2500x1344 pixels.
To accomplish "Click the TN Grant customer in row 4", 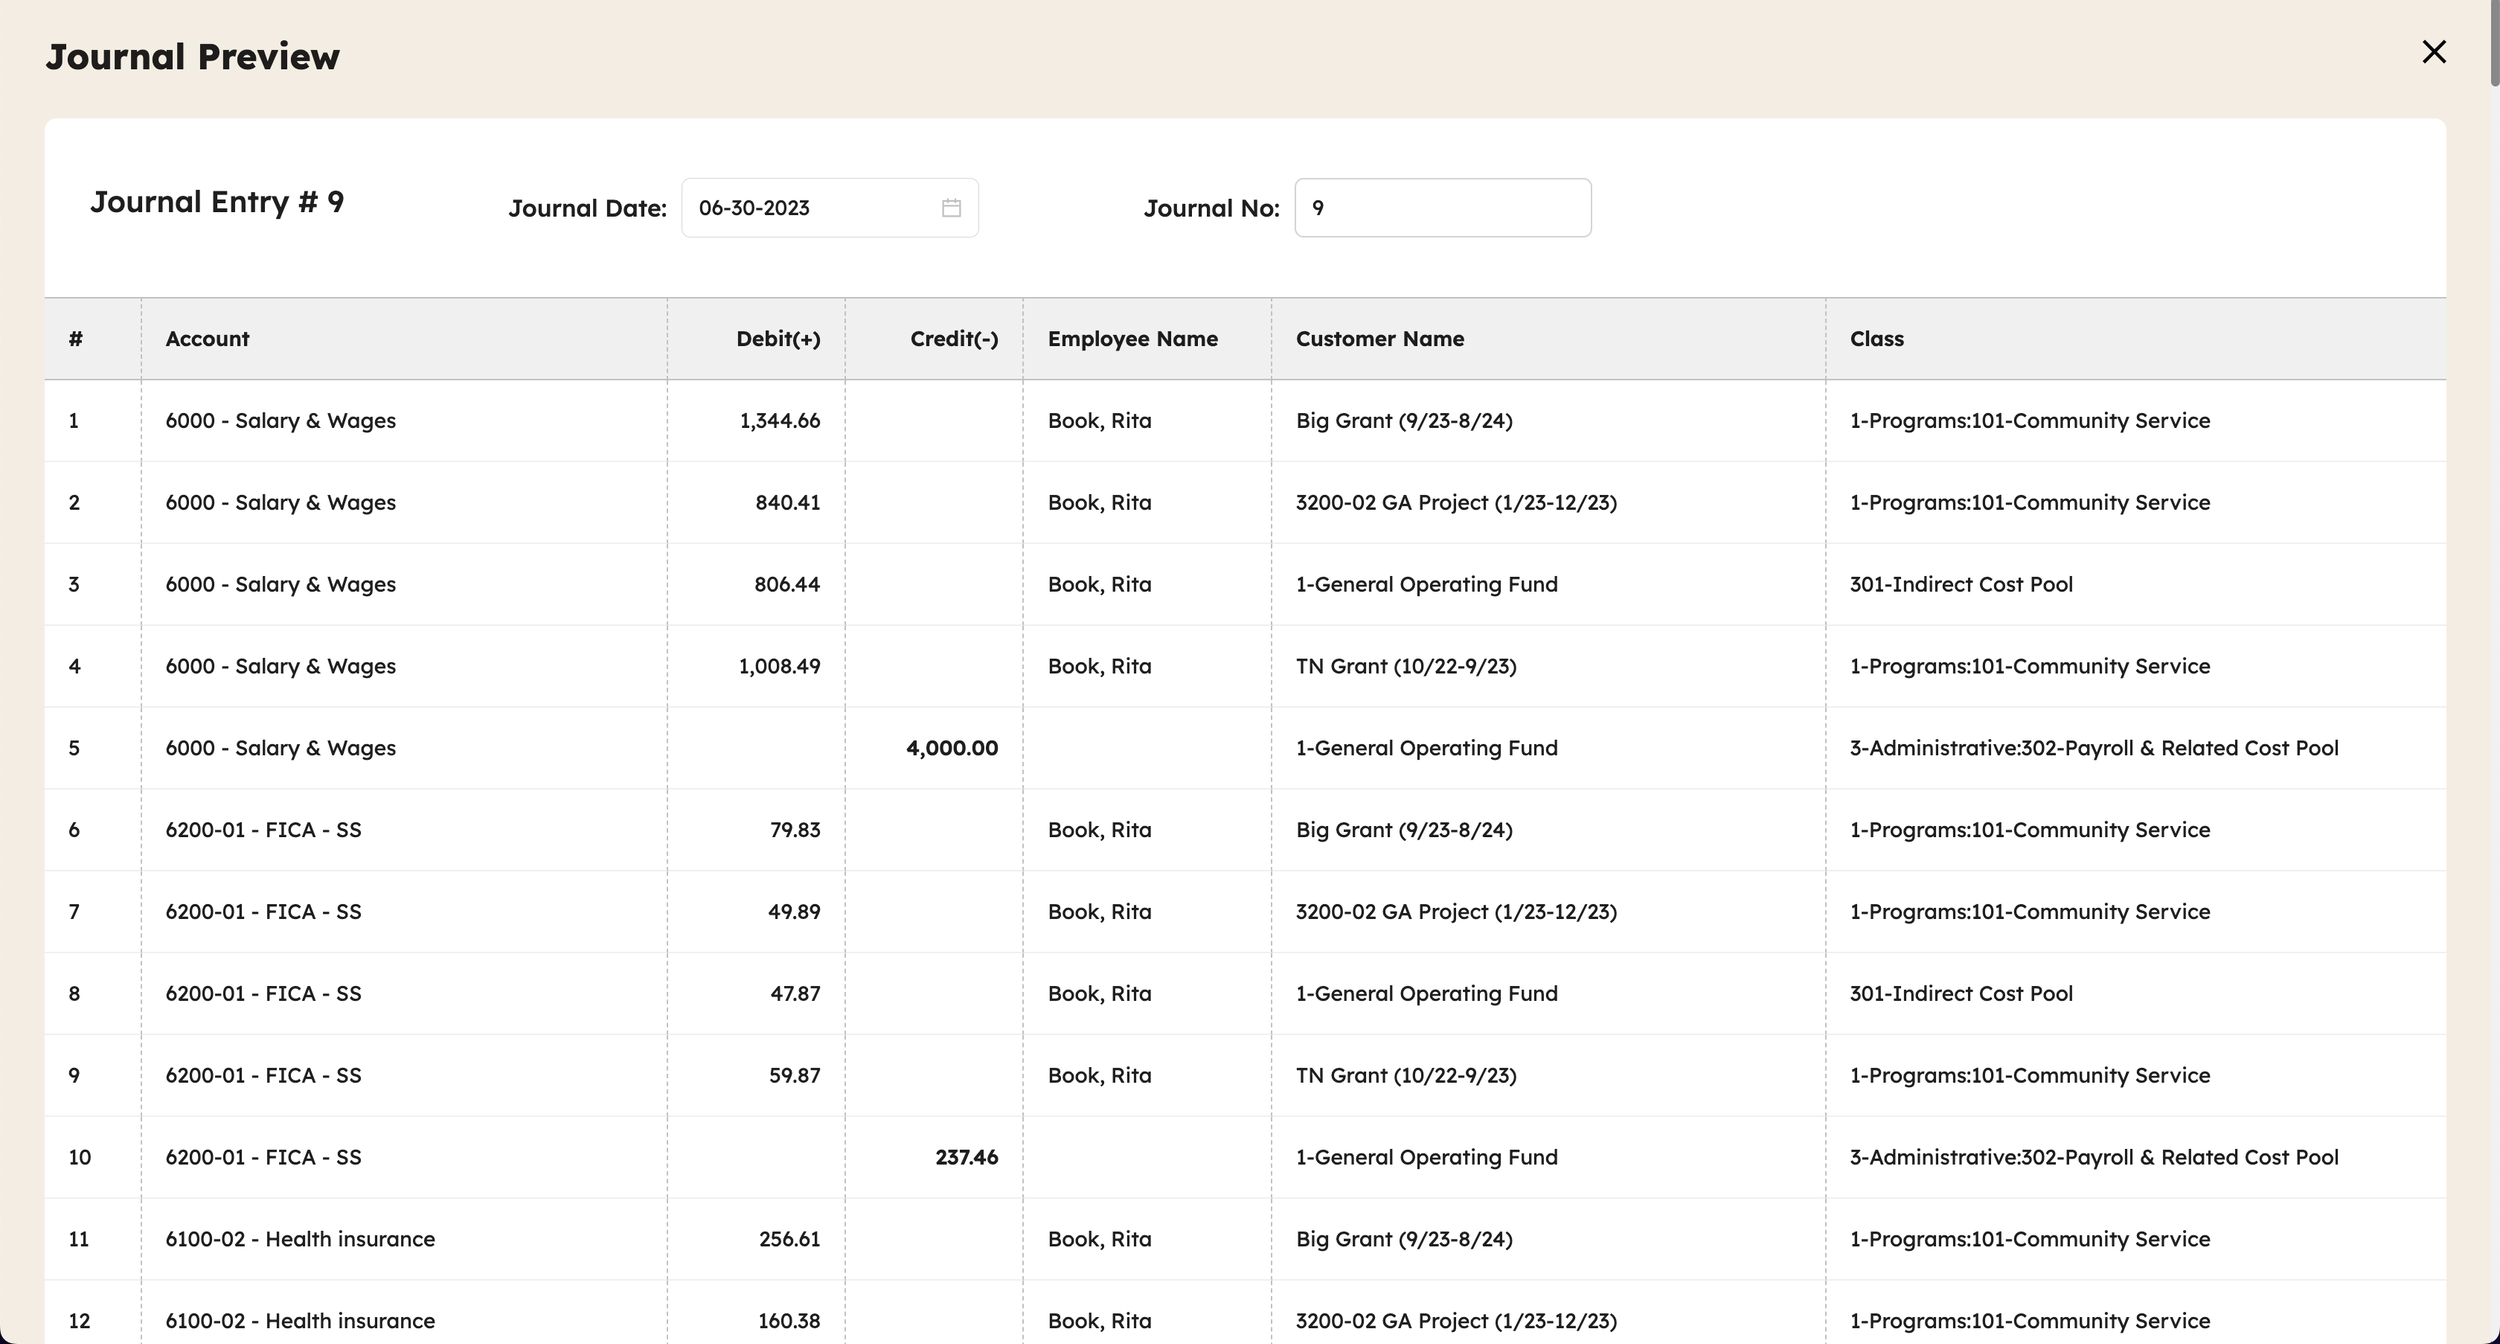I will 1405,666.
